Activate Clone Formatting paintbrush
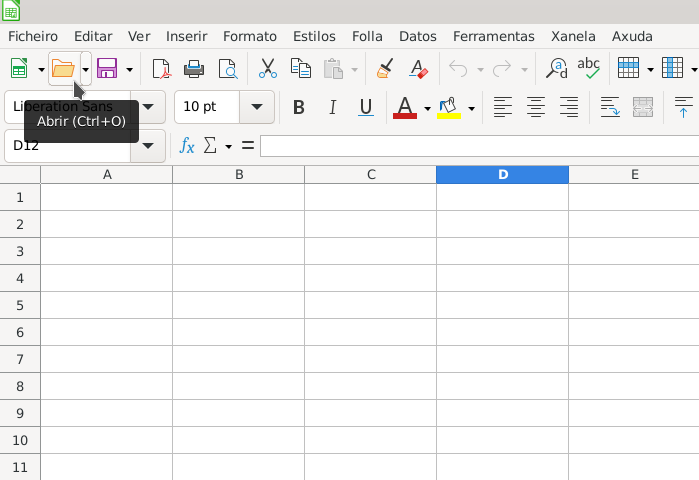Screen dimensions: 699x480 385,69
